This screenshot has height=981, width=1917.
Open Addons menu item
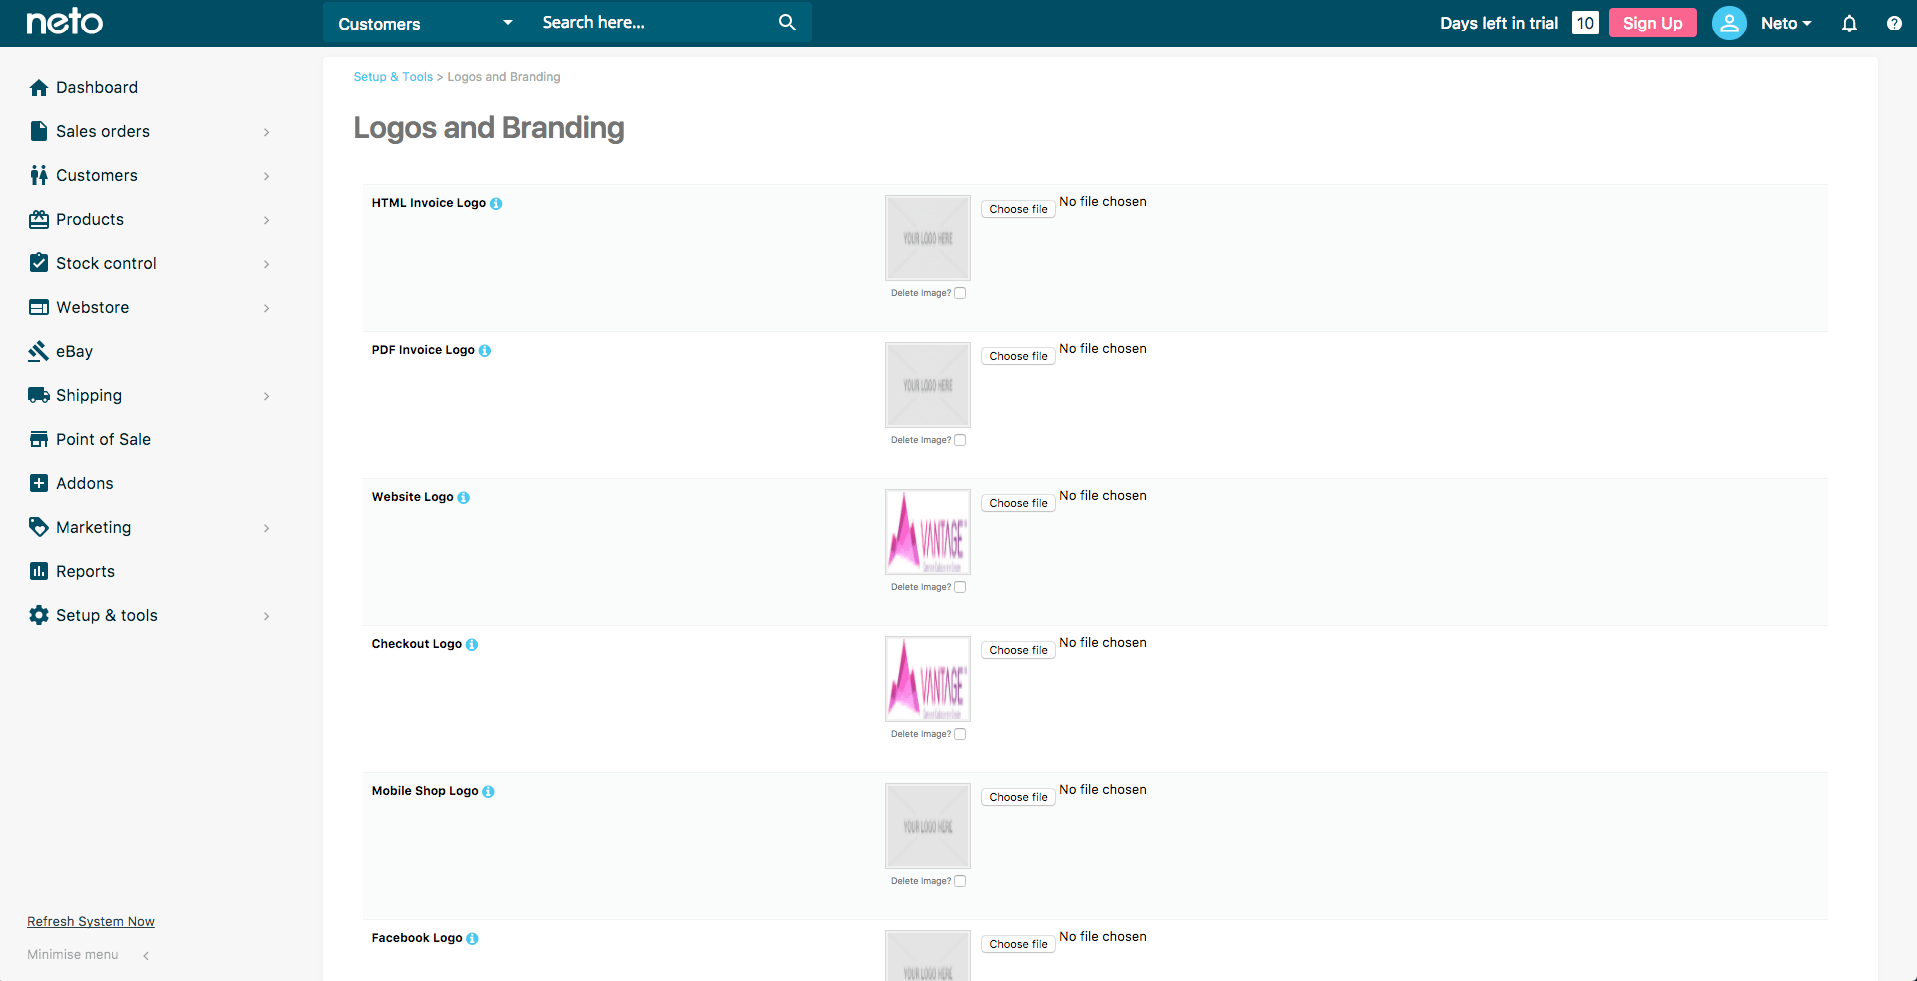tap(85, 483)
